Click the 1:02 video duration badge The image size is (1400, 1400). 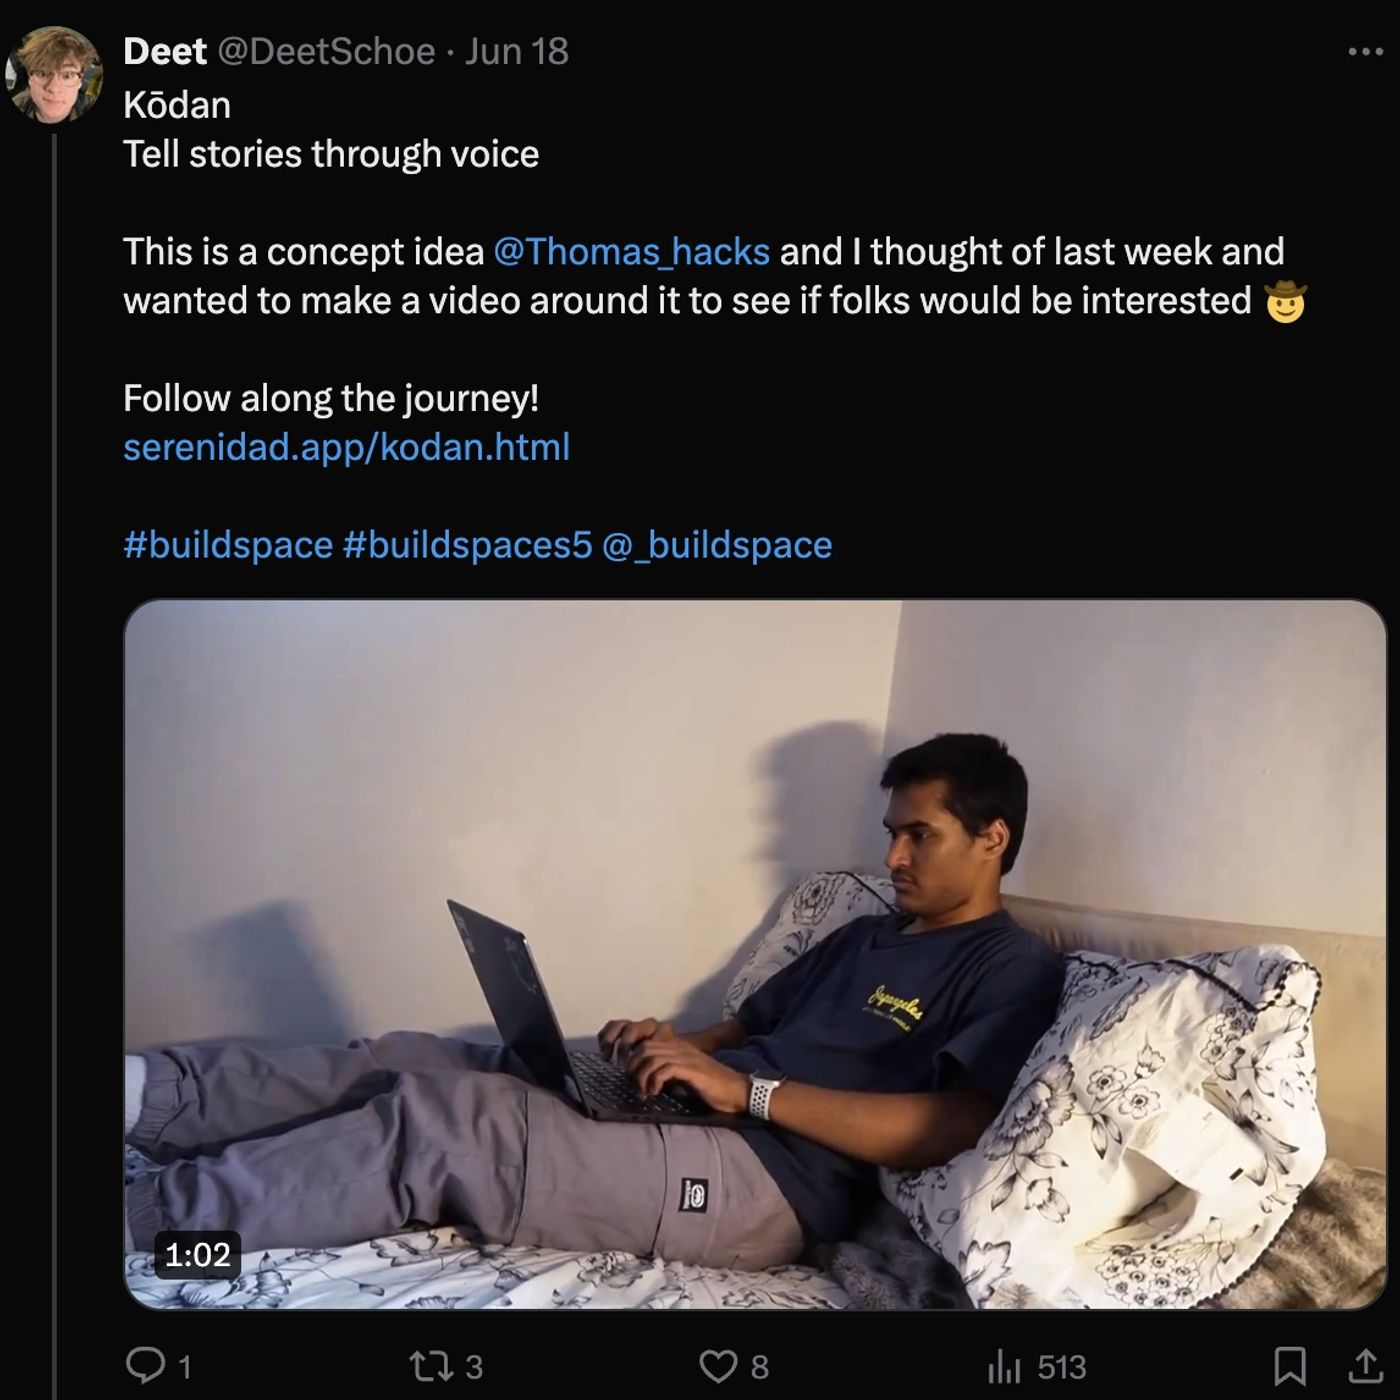[197, 1254]
